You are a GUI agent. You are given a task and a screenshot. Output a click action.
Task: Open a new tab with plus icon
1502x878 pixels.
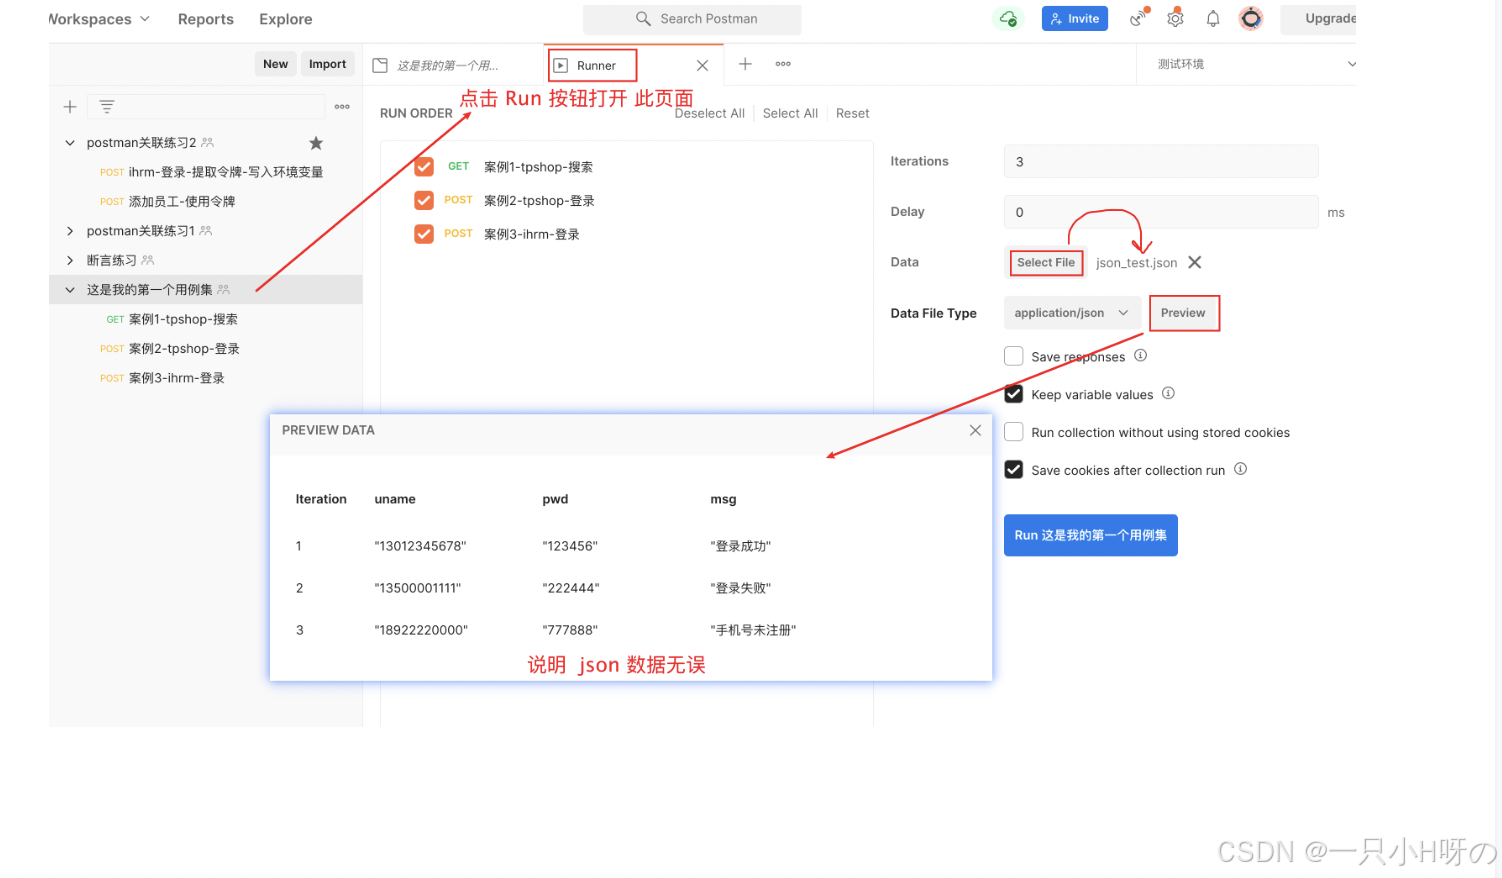(x=745, y=64)
